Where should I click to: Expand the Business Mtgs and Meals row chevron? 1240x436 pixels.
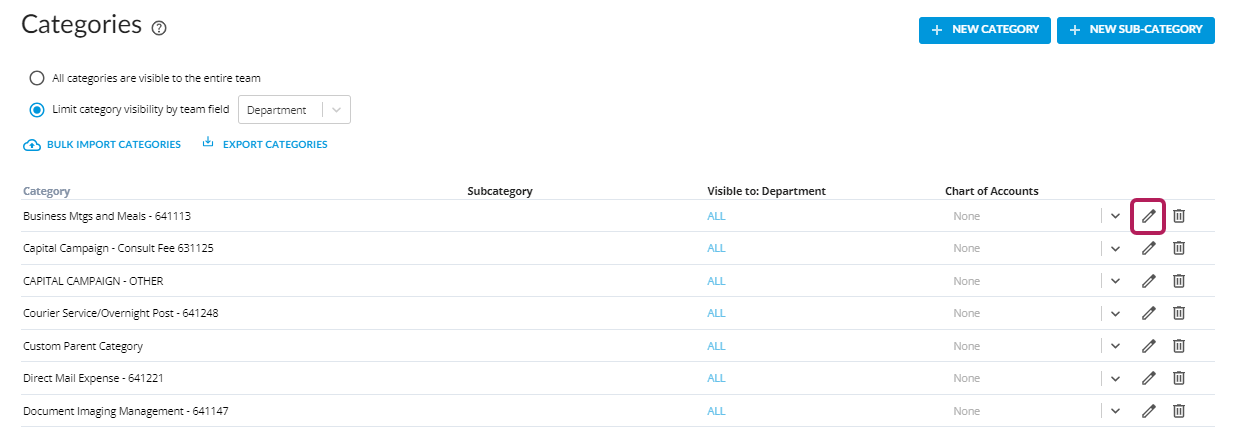coord(1115,216)
